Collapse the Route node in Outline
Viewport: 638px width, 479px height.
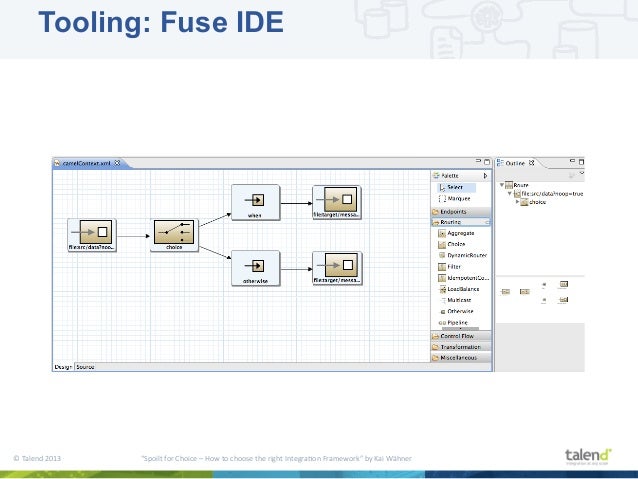502,185
